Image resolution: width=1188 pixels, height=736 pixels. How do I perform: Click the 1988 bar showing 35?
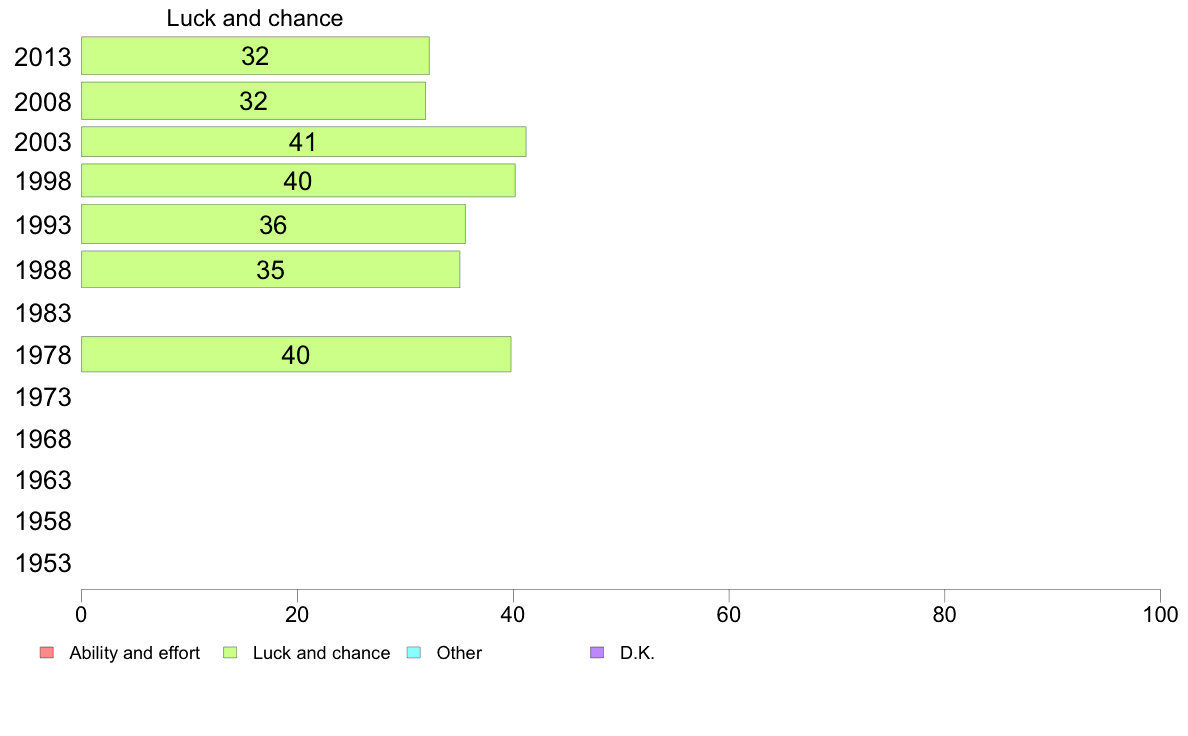270,270
